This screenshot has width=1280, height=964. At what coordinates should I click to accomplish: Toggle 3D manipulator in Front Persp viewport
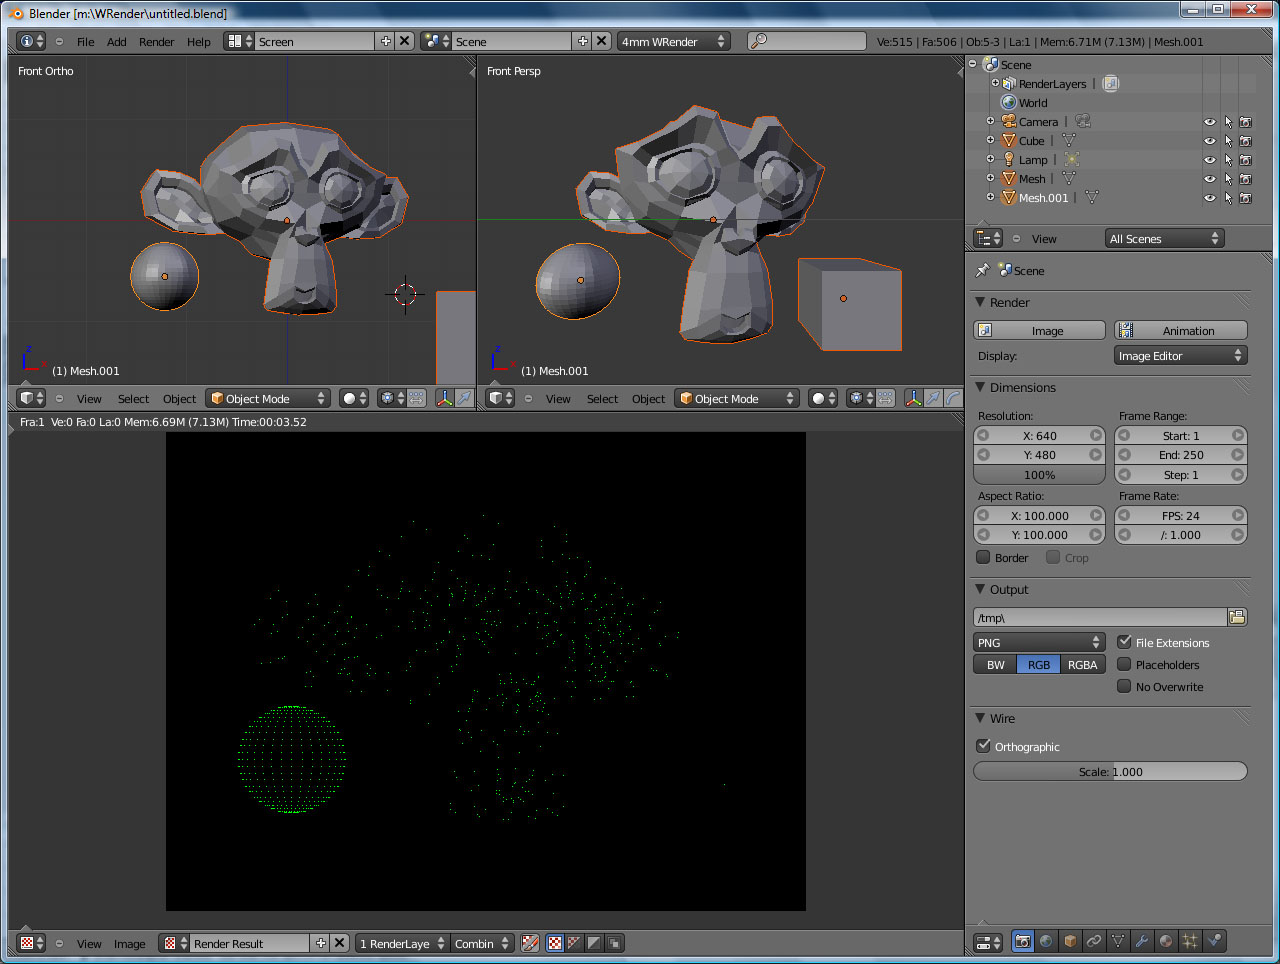pos(914,398)
